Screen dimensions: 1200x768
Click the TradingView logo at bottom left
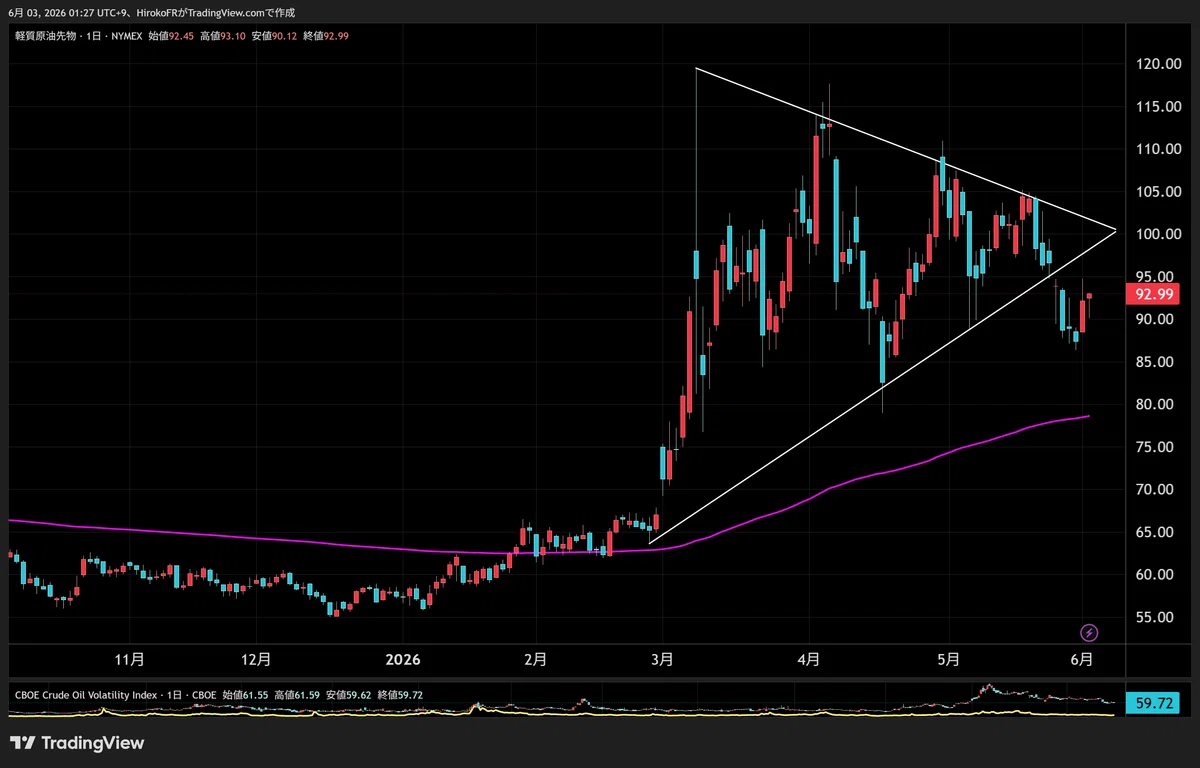(x=77, y=743)
